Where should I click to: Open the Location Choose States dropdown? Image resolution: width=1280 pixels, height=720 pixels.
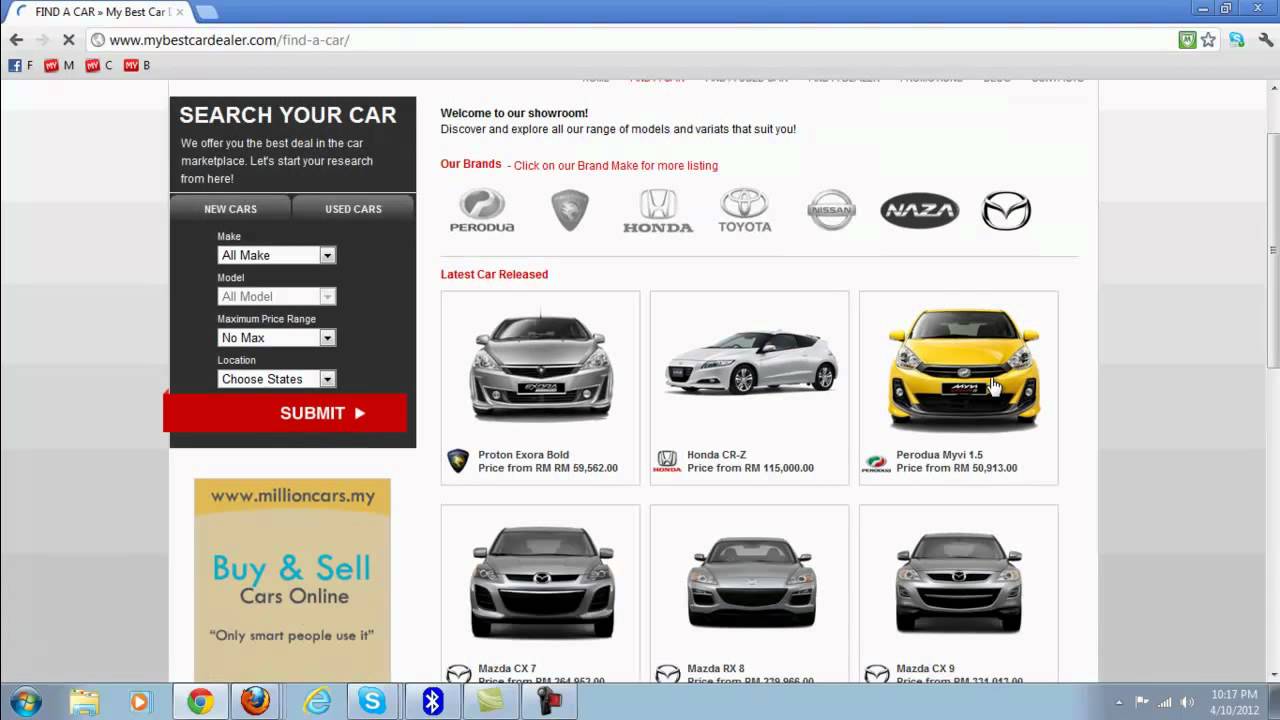click(x=277, y=379)
